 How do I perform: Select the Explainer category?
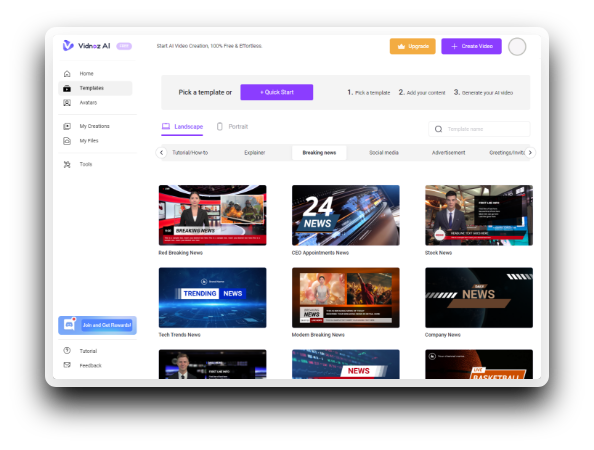255,153
